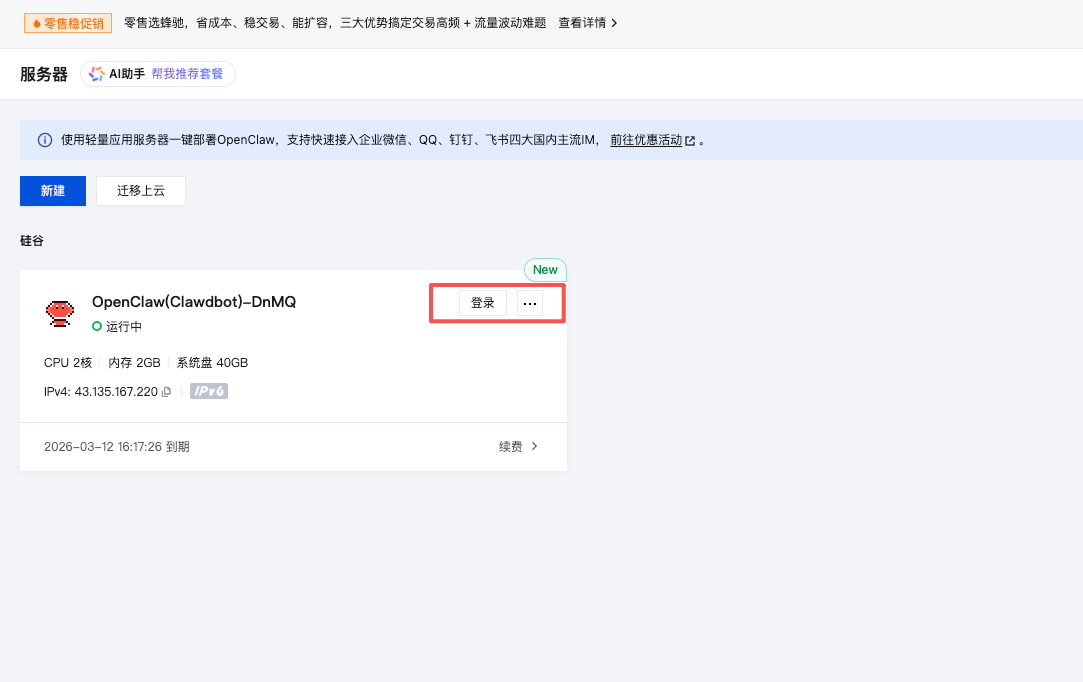Open the 帮我推荐套餐 link
1083x682 pixels.
tap(188, 74)
